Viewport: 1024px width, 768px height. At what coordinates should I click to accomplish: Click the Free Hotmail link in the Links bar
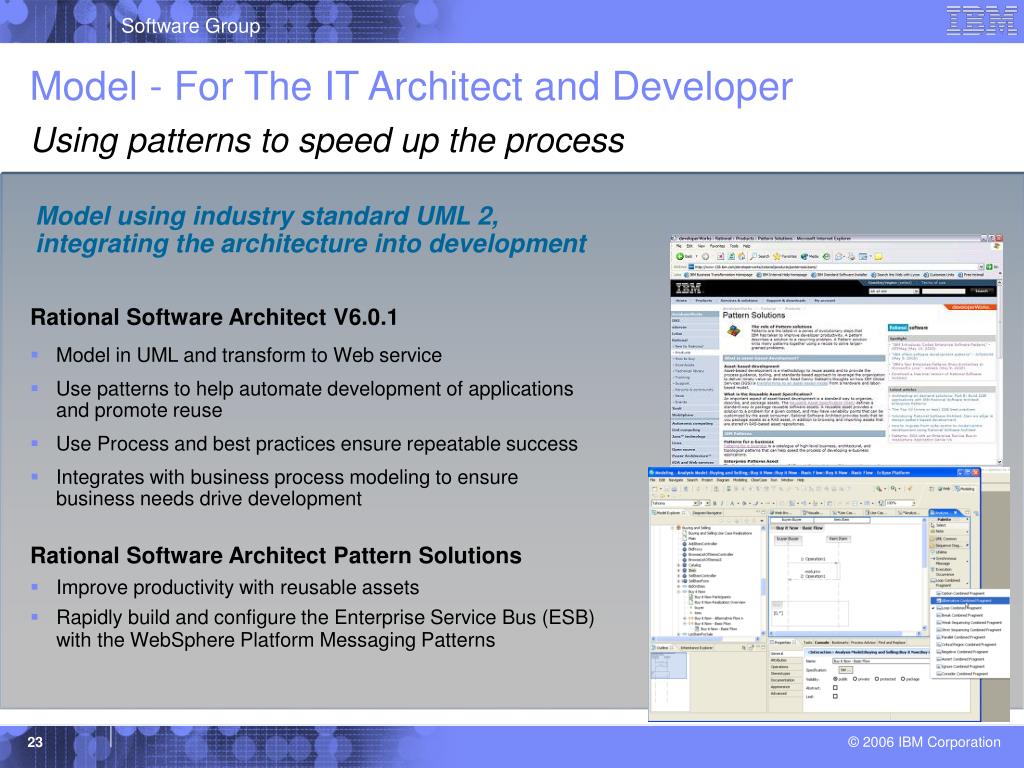(972, 275)
